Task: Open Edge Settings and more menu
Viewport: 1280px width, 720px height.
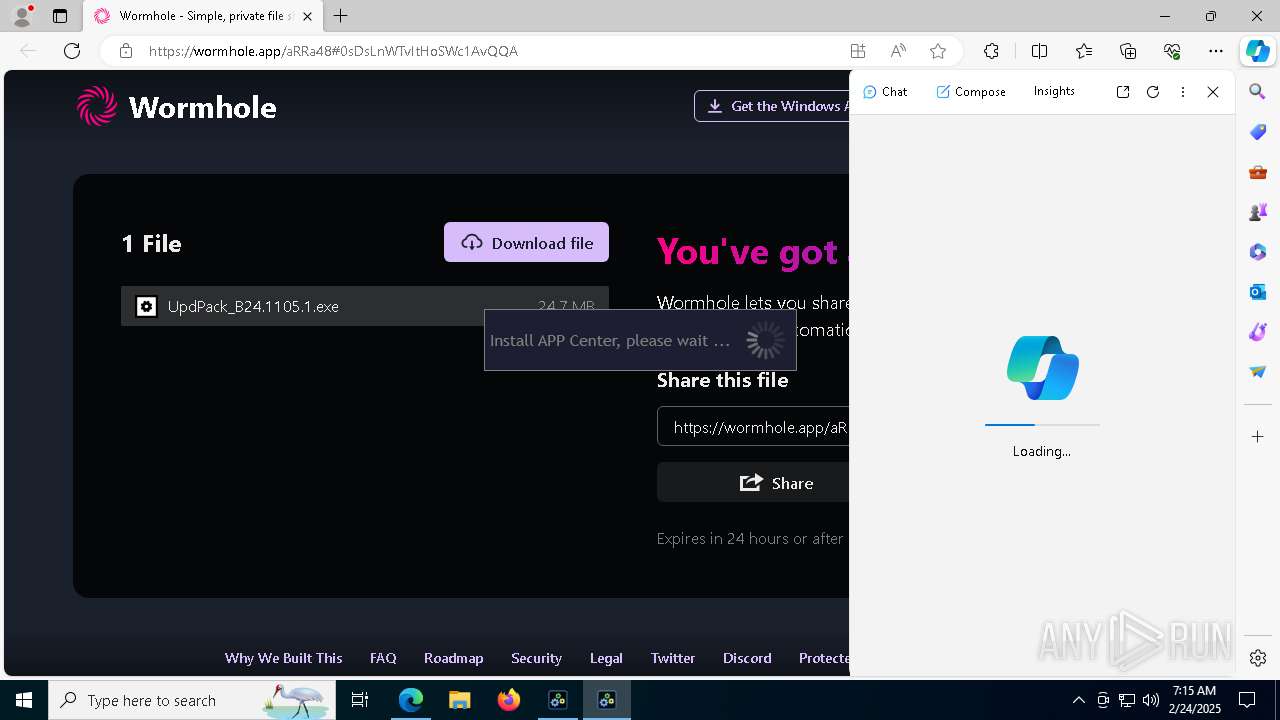Action: click(x=1216, y=51)
